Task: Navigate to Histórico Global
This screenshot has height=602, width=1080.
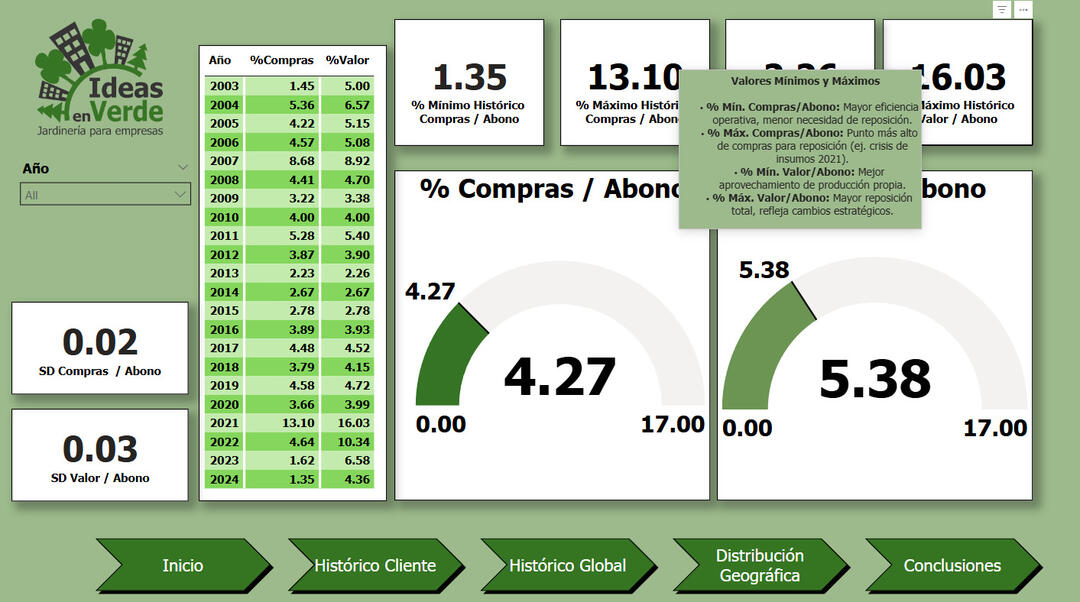Action: click(x=567, y=565)
